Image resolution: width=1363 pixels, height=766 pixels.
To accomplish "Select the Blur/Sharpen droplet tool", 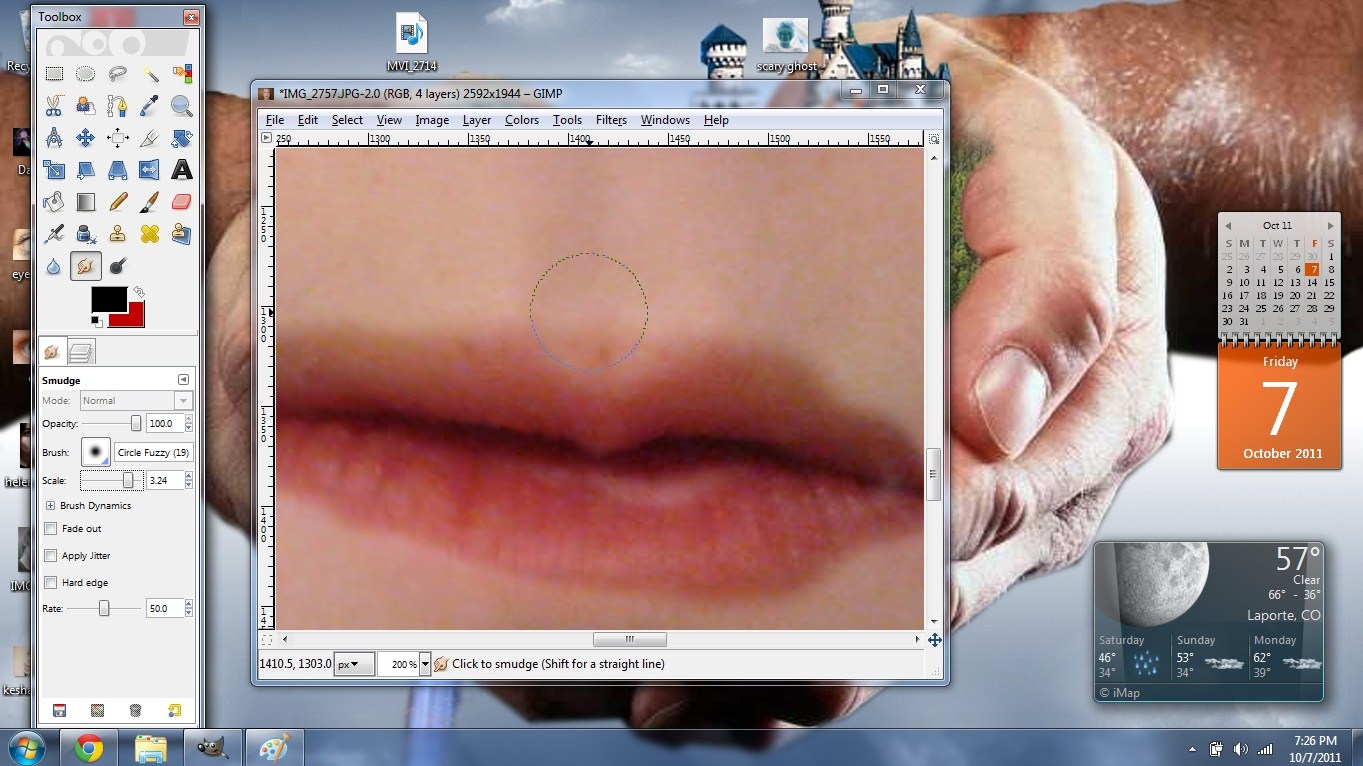I will pos(54,265).
